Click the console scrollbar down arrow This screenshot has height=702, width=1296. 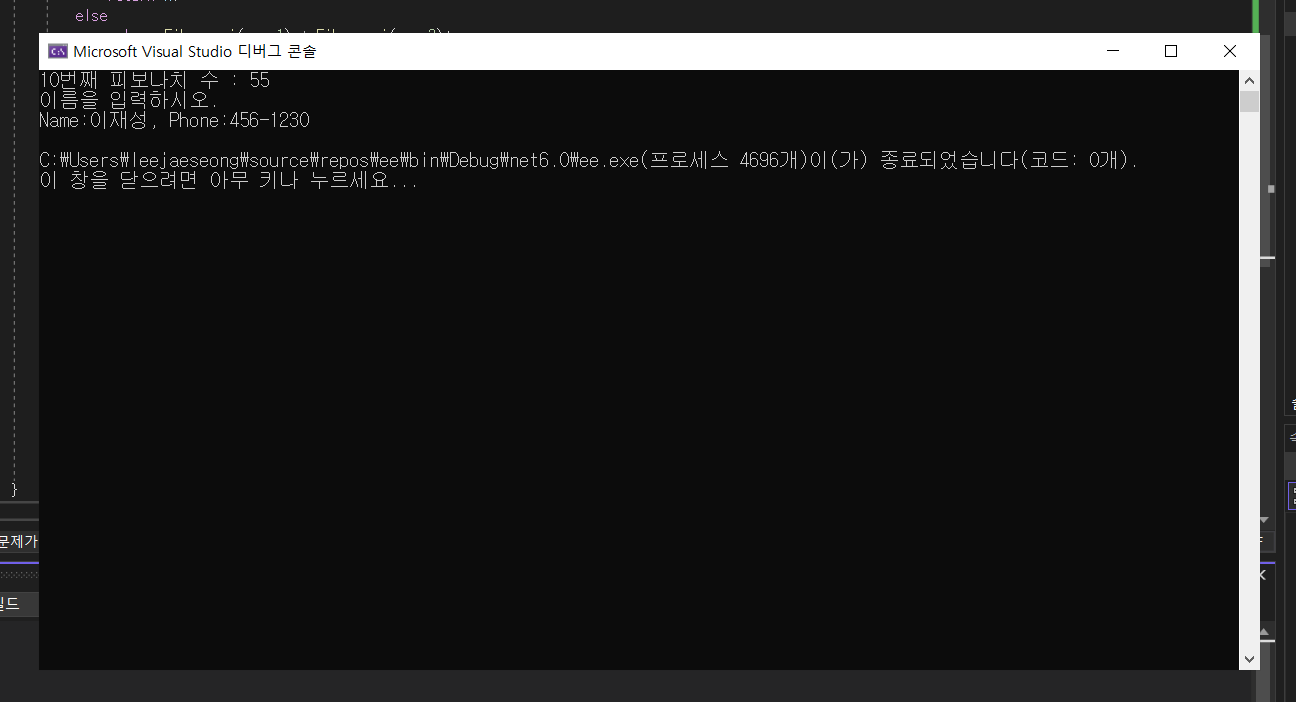pyautogui.click(x=1249, y=659)
